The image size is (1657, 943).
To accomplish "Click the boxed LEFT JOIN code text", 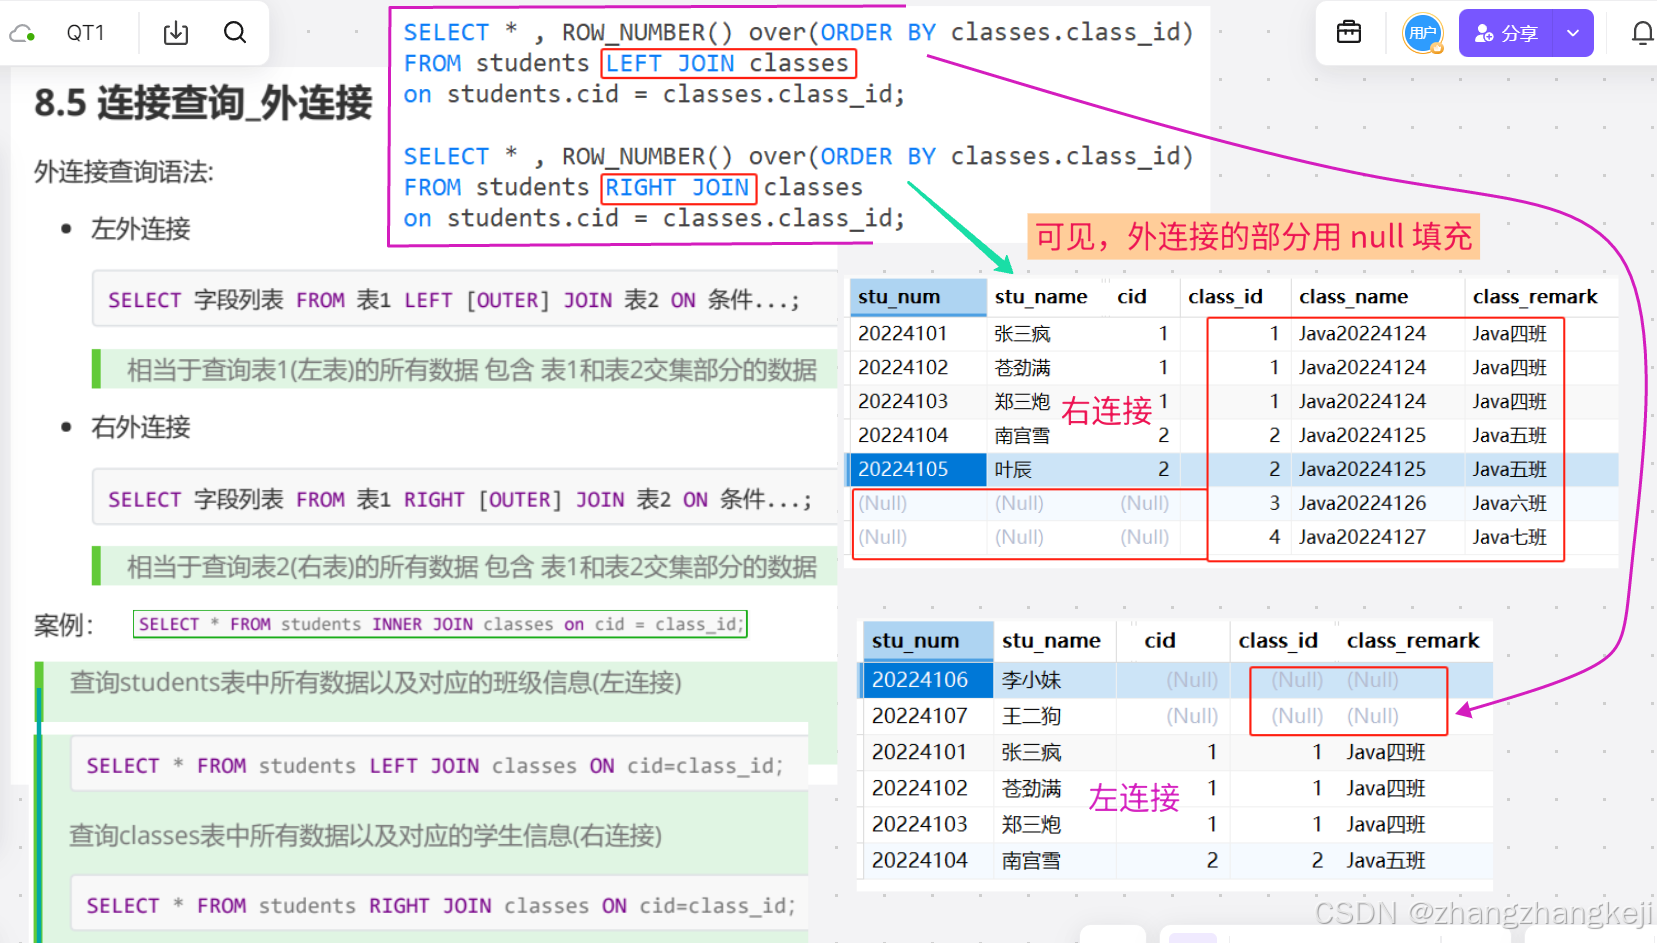I will (x=728, y=63).
